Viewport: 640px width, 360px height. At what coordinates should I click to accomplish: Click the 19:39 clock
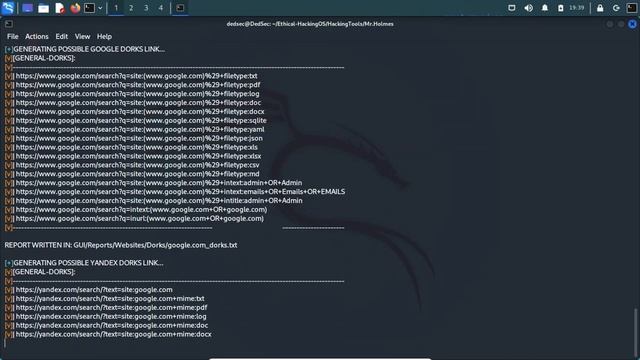(x=576, y=8)
